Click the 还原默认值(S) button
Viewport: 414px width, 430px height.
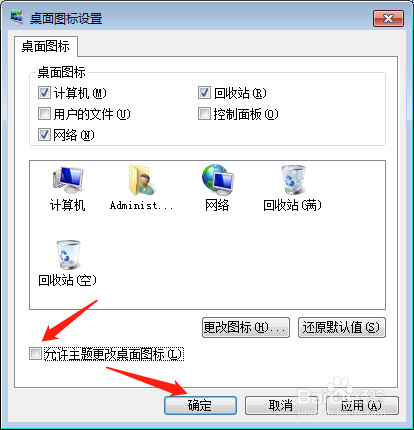point(342,327)
